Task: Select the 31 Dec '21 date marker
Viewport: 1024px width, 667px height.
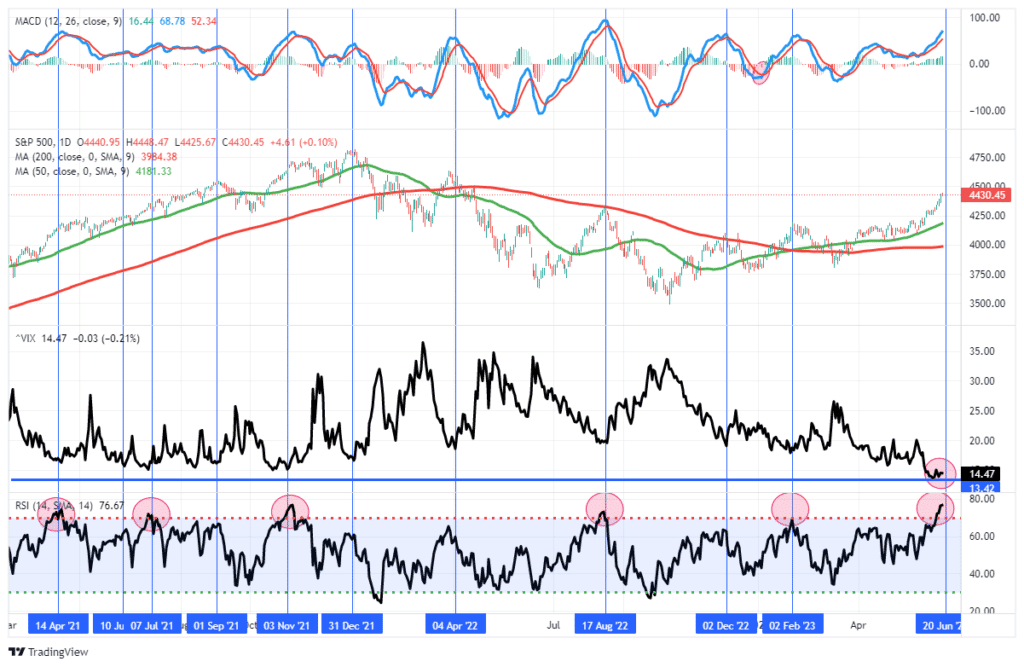Action: click(352, 625)
